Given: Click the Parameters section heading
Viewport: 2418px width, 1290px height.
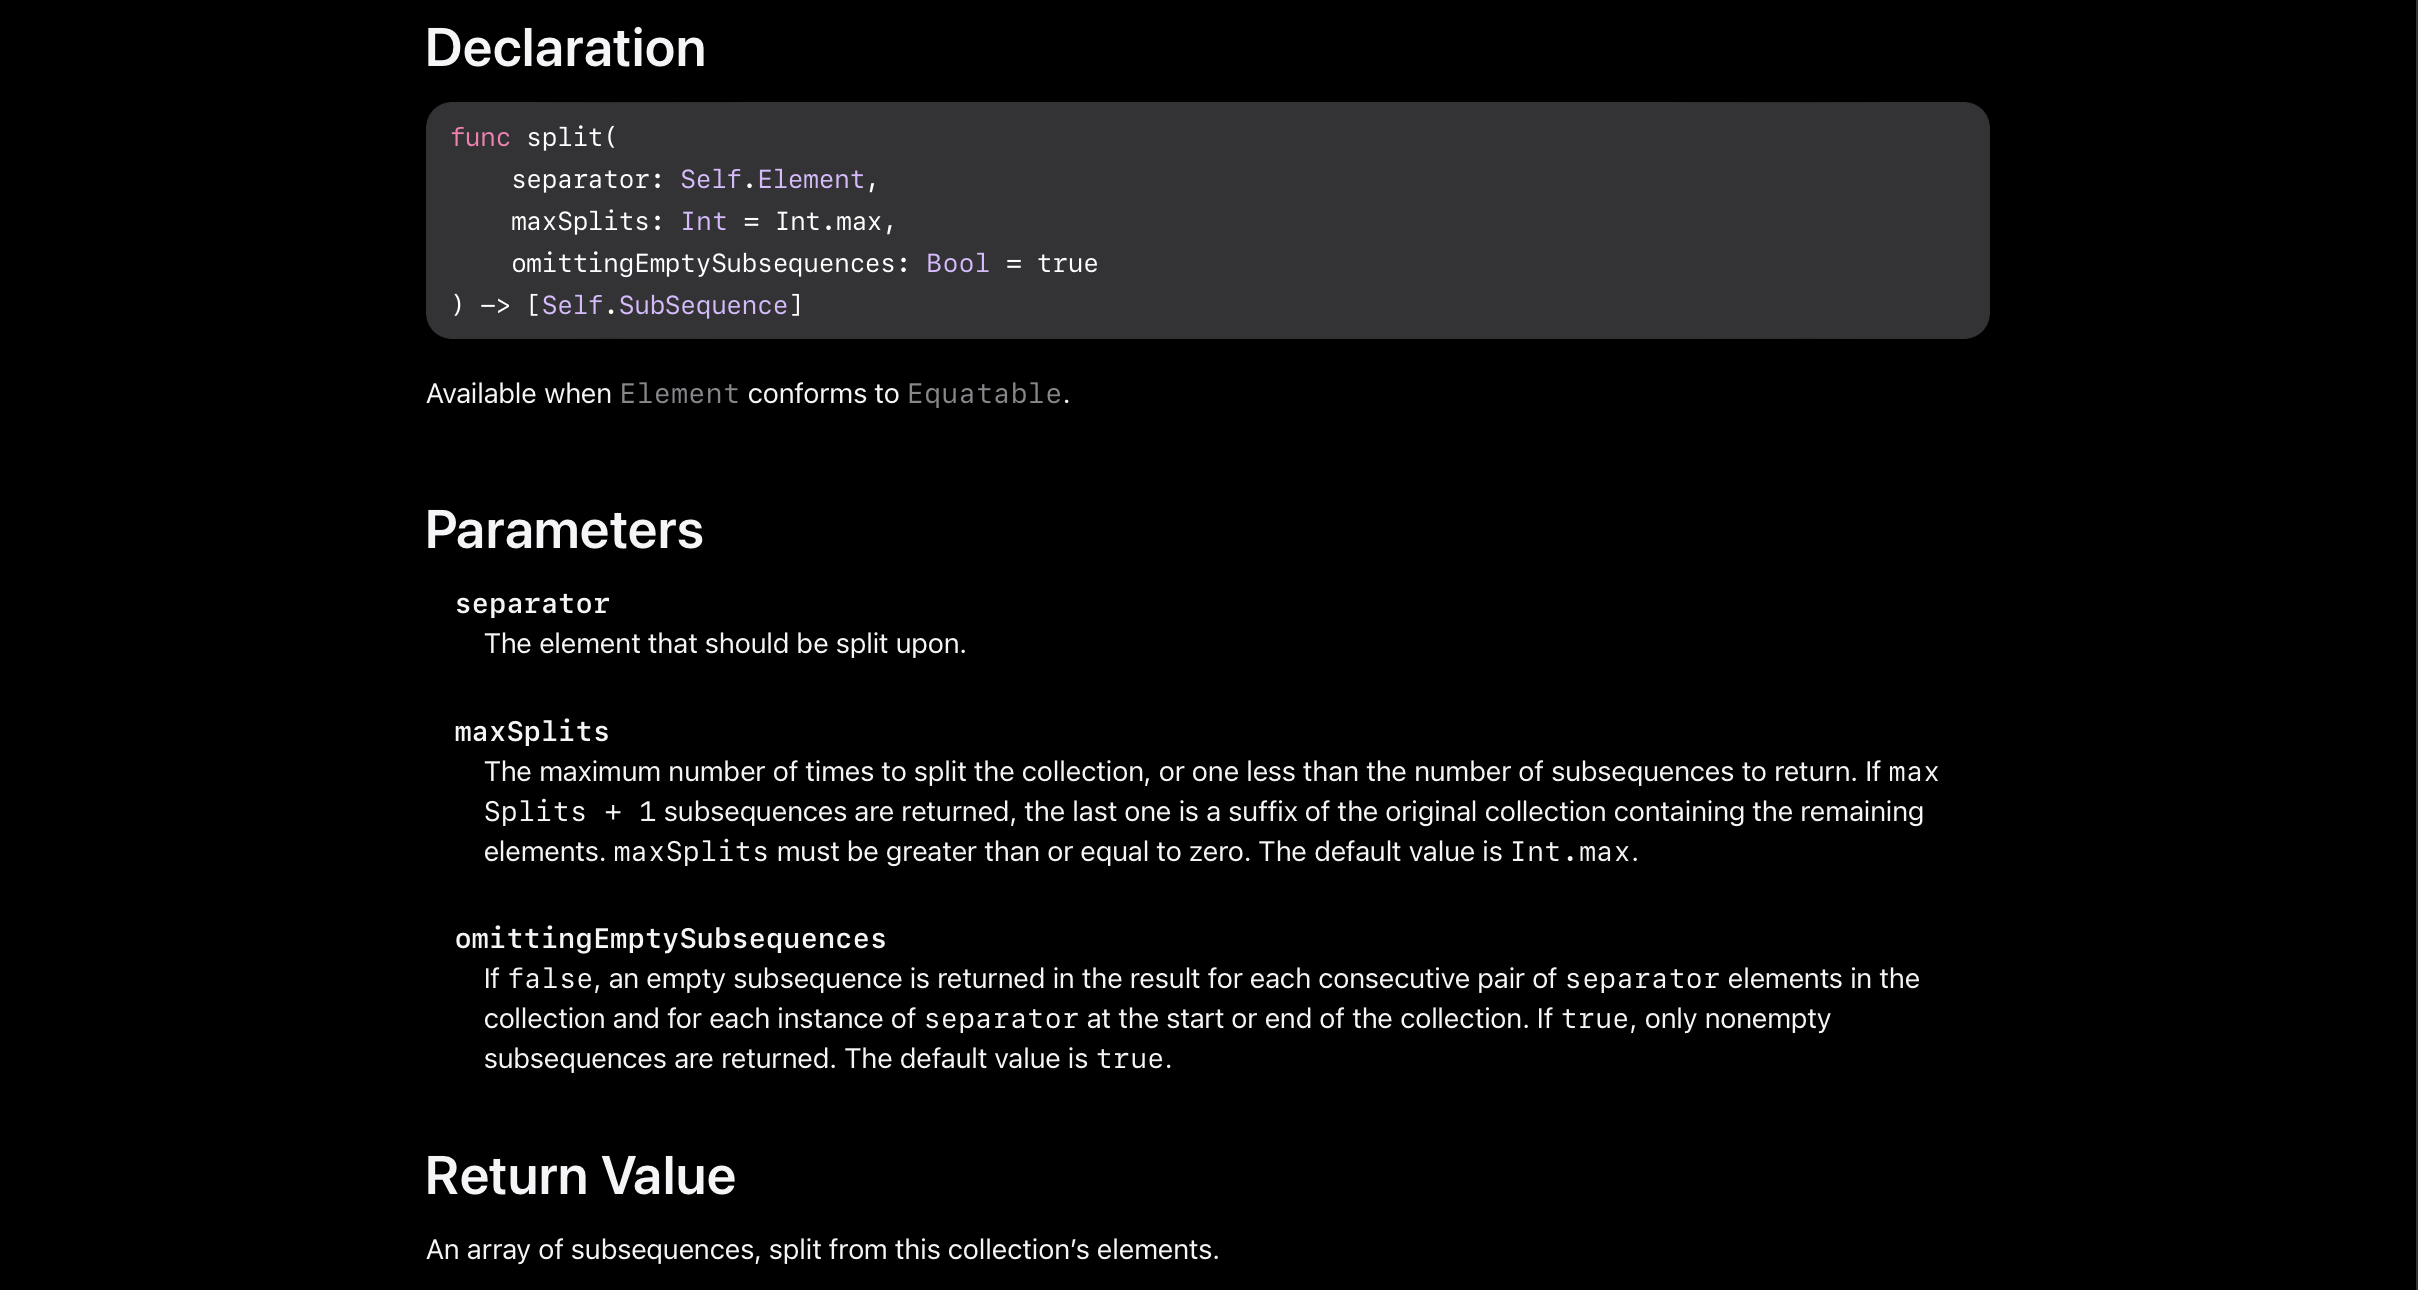Looking at the screenshot, I should point(565,530).
